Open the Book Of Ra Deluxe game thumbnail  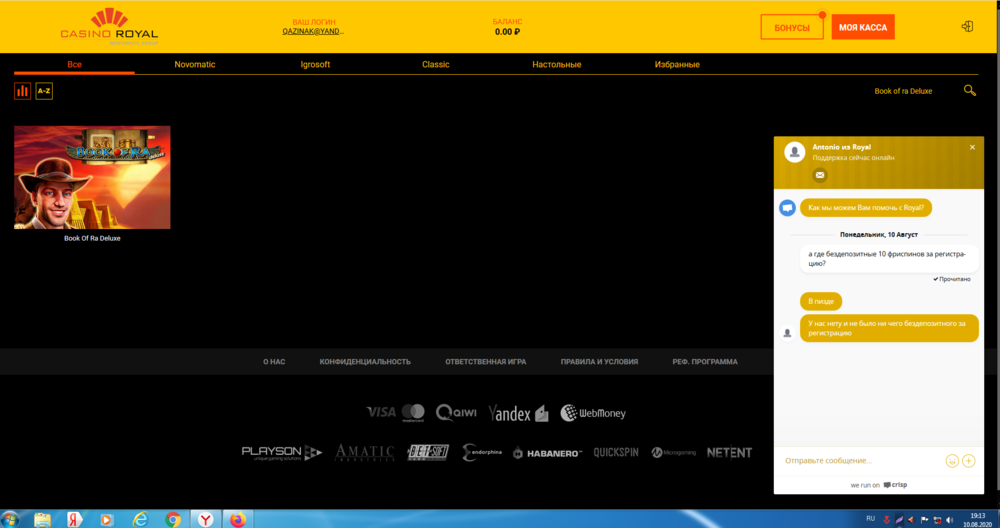point(92,177)
